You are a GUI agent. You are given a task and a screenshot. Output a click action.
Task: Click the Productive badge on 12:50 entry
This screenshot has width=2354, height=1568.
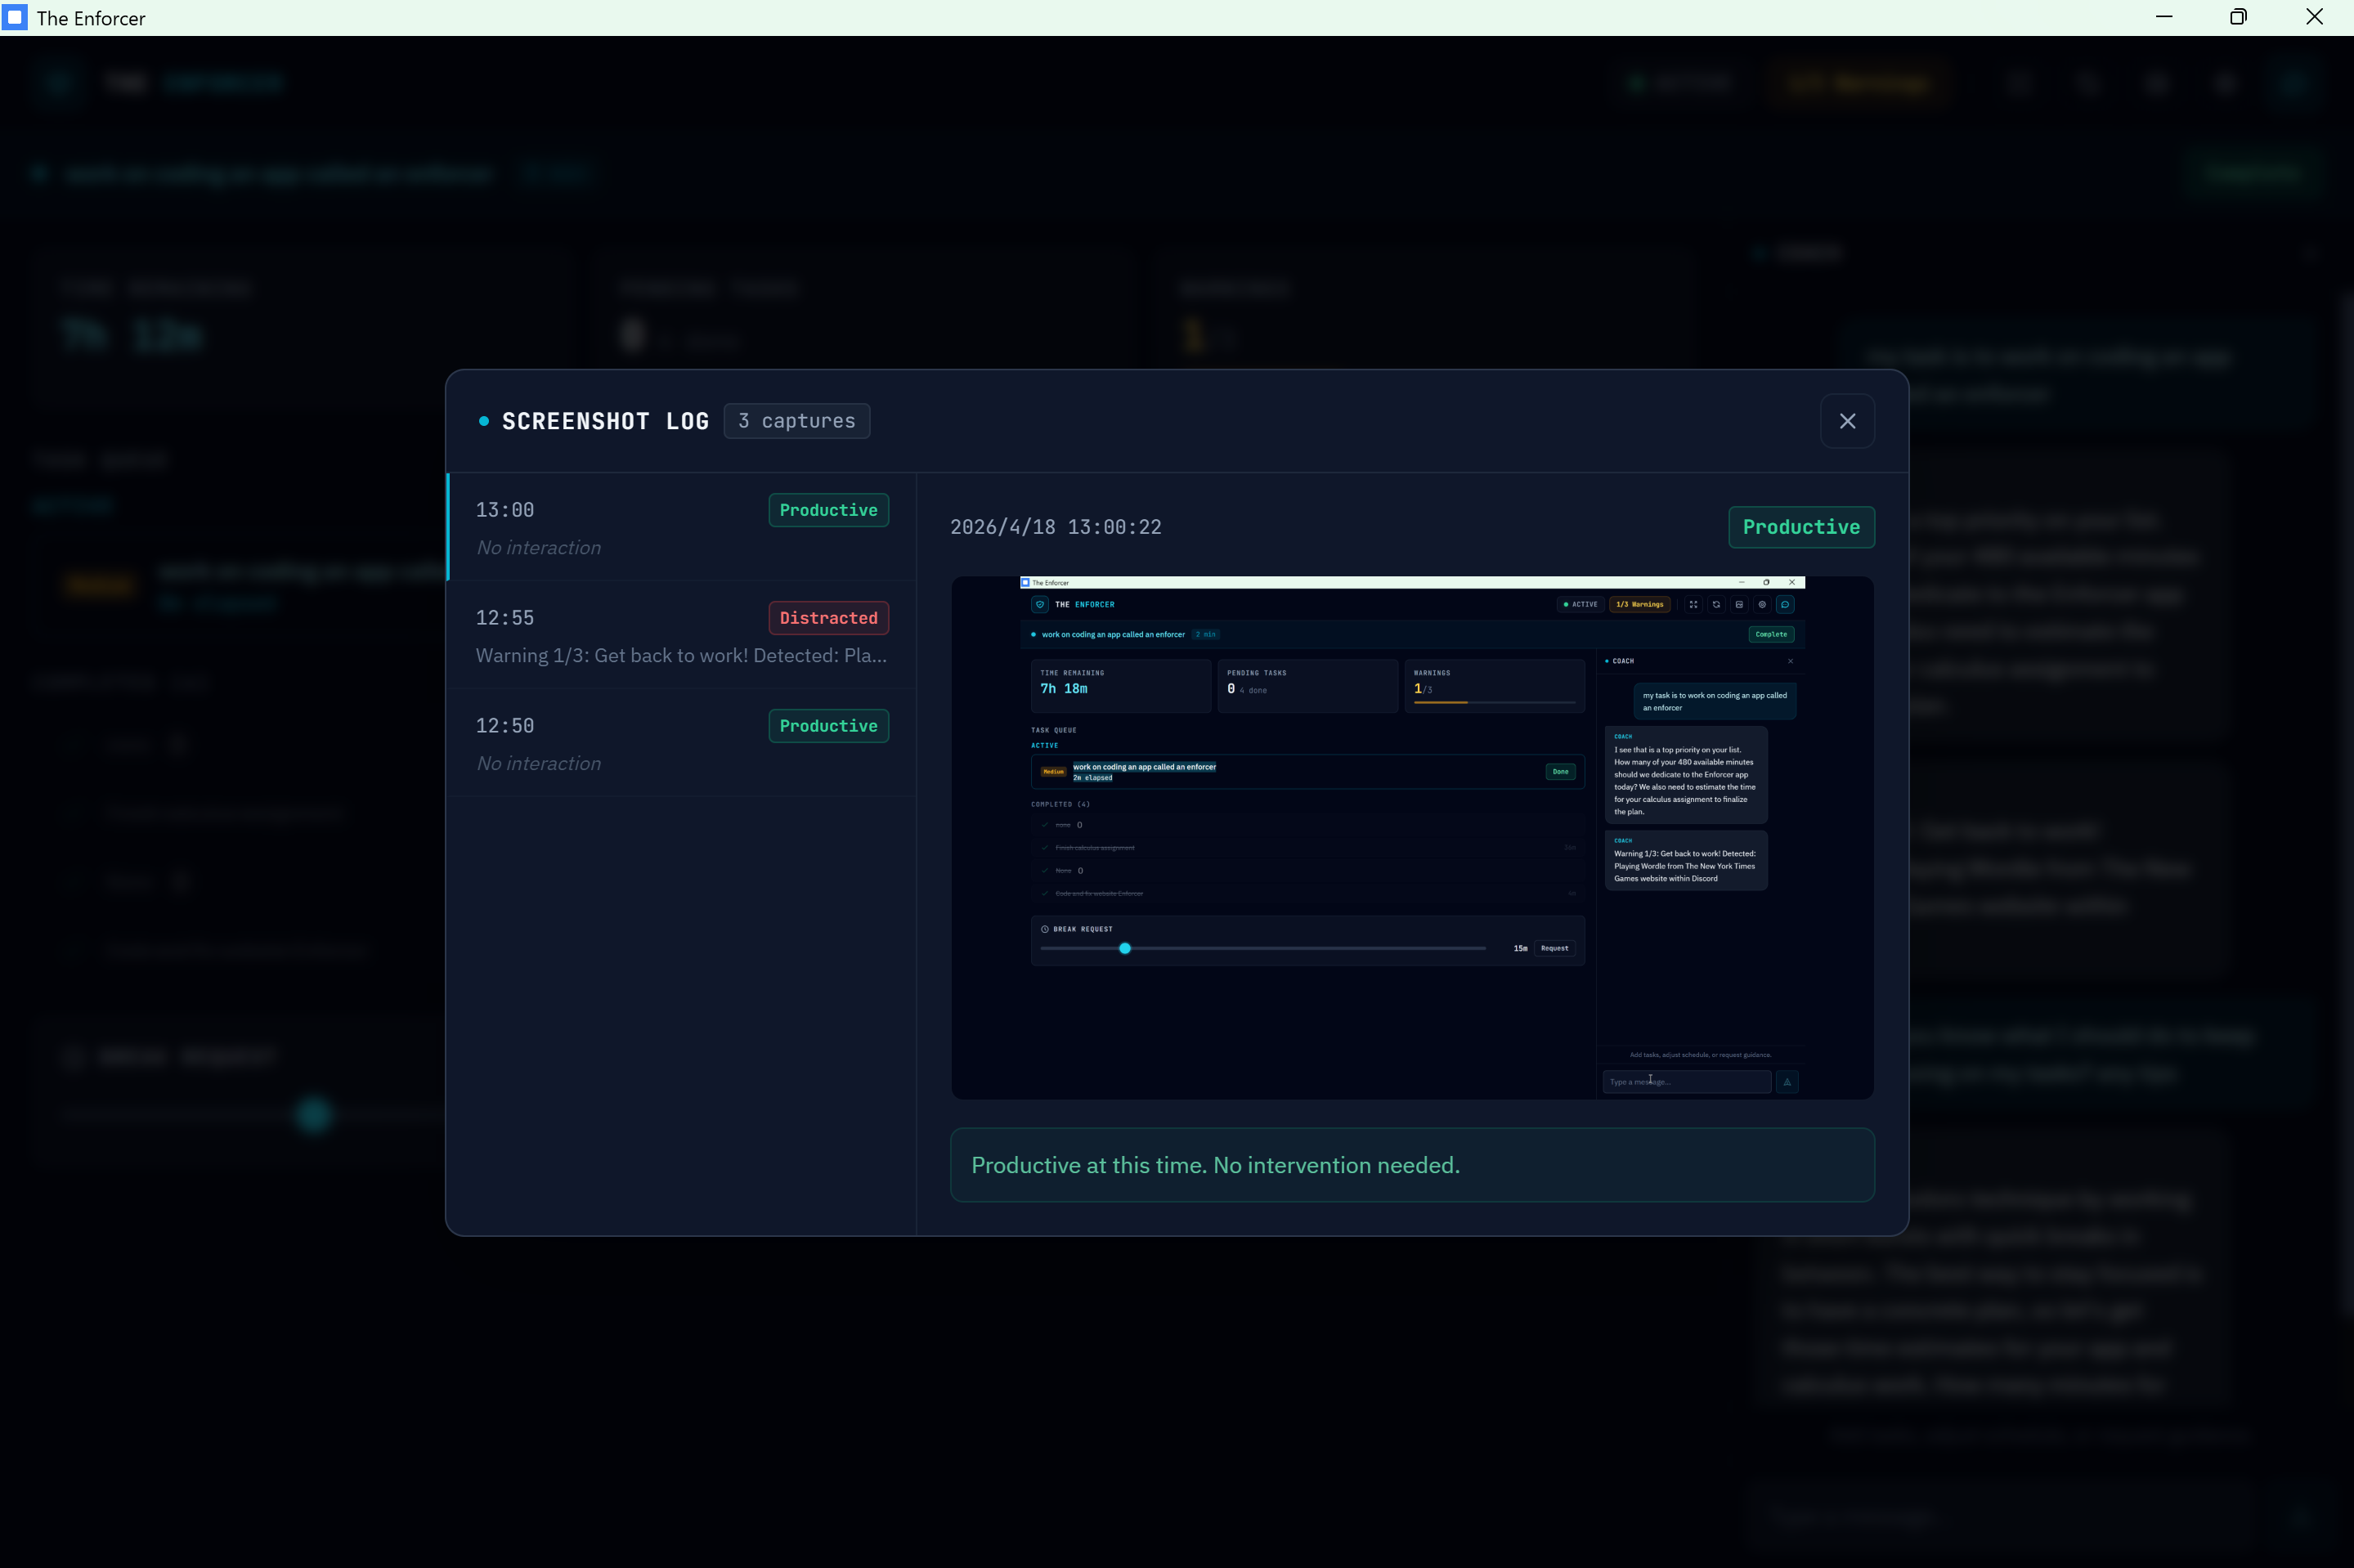pos(827,726)
